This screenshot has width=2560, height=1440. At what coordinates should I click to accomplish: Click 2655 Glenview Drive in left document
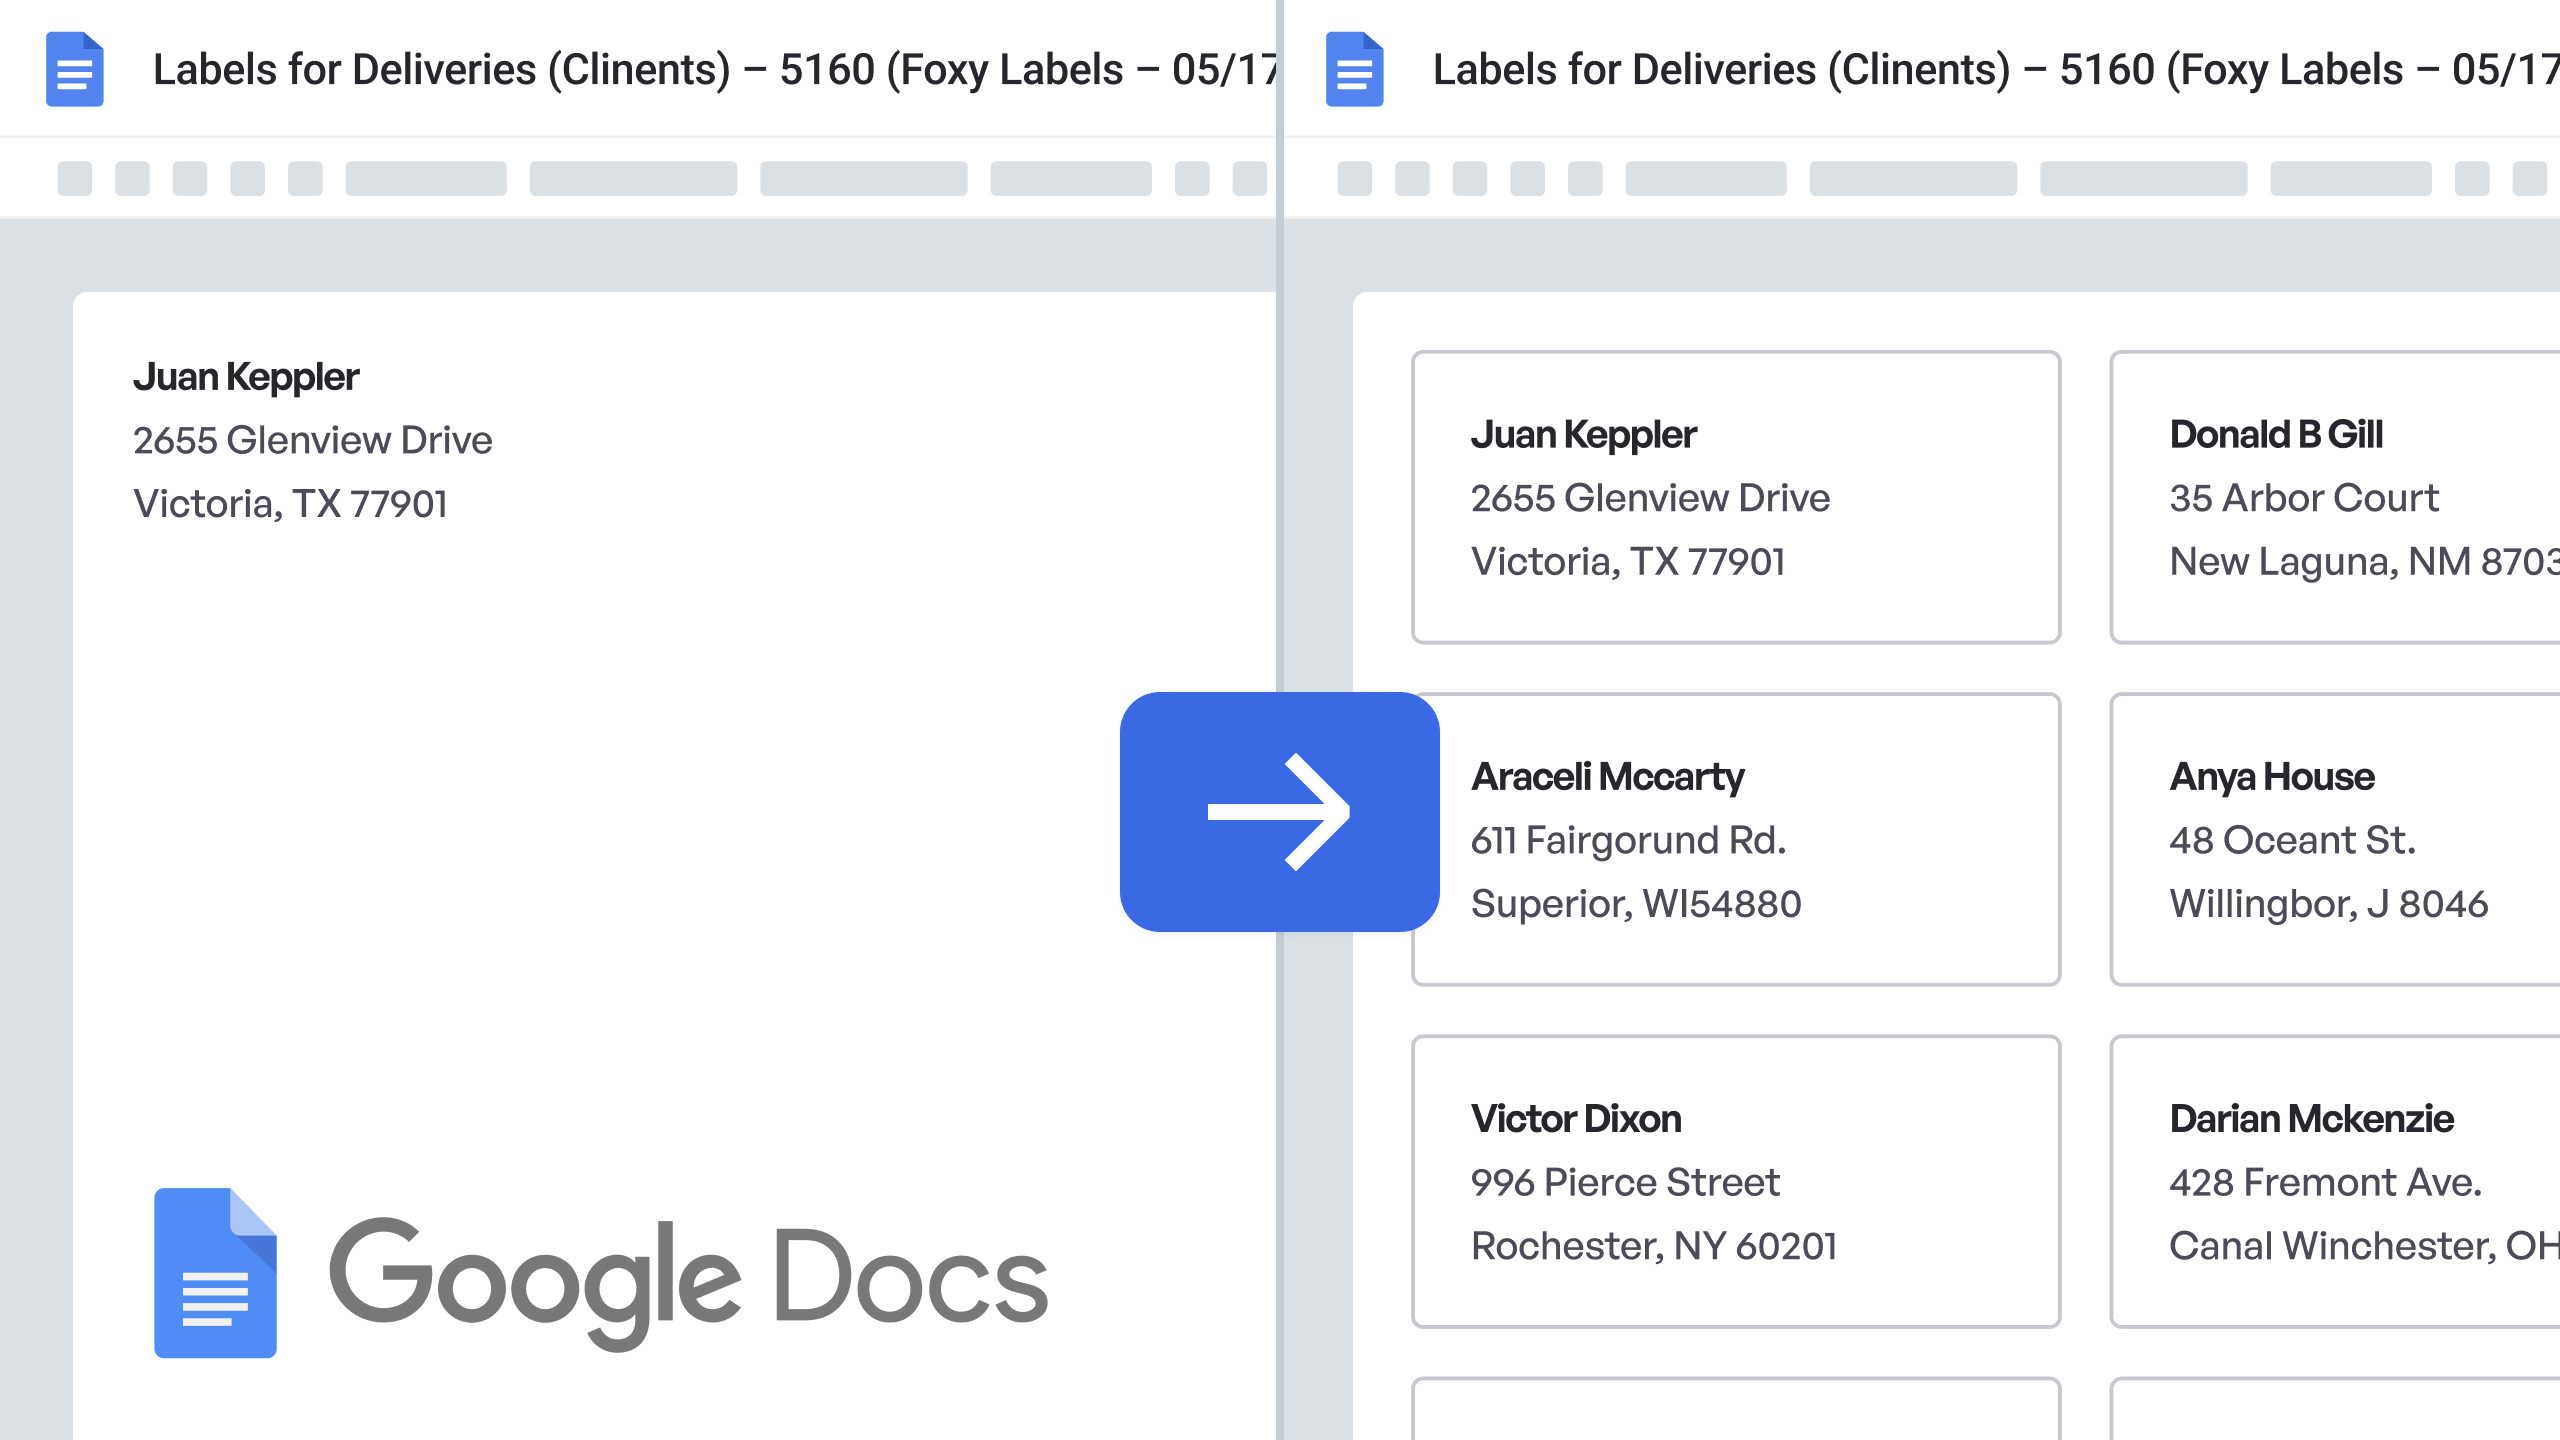pyautogui.click(x=312, y=440)
